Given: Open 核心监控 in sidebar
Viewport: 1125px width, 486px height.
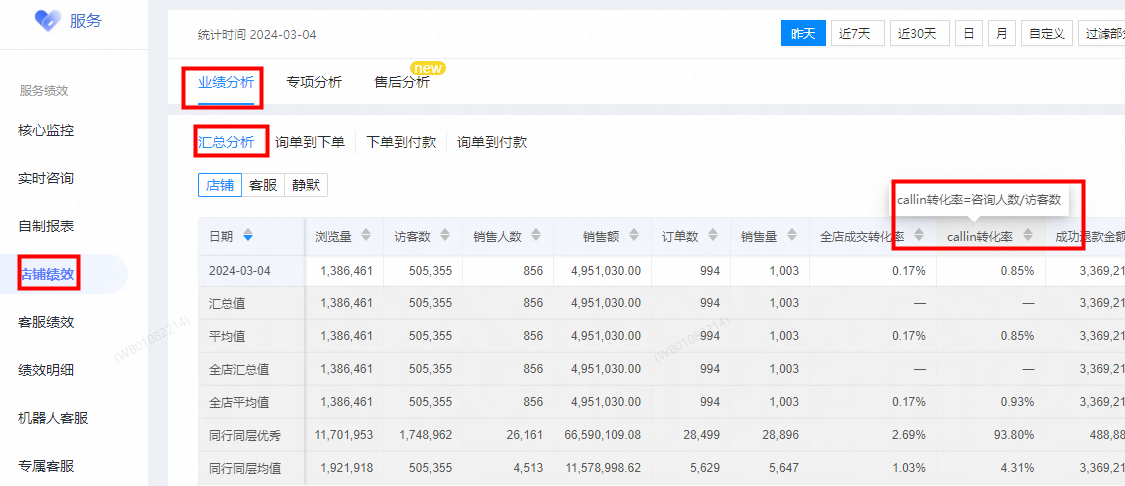Looking at the screenshot, I should 46,131.
